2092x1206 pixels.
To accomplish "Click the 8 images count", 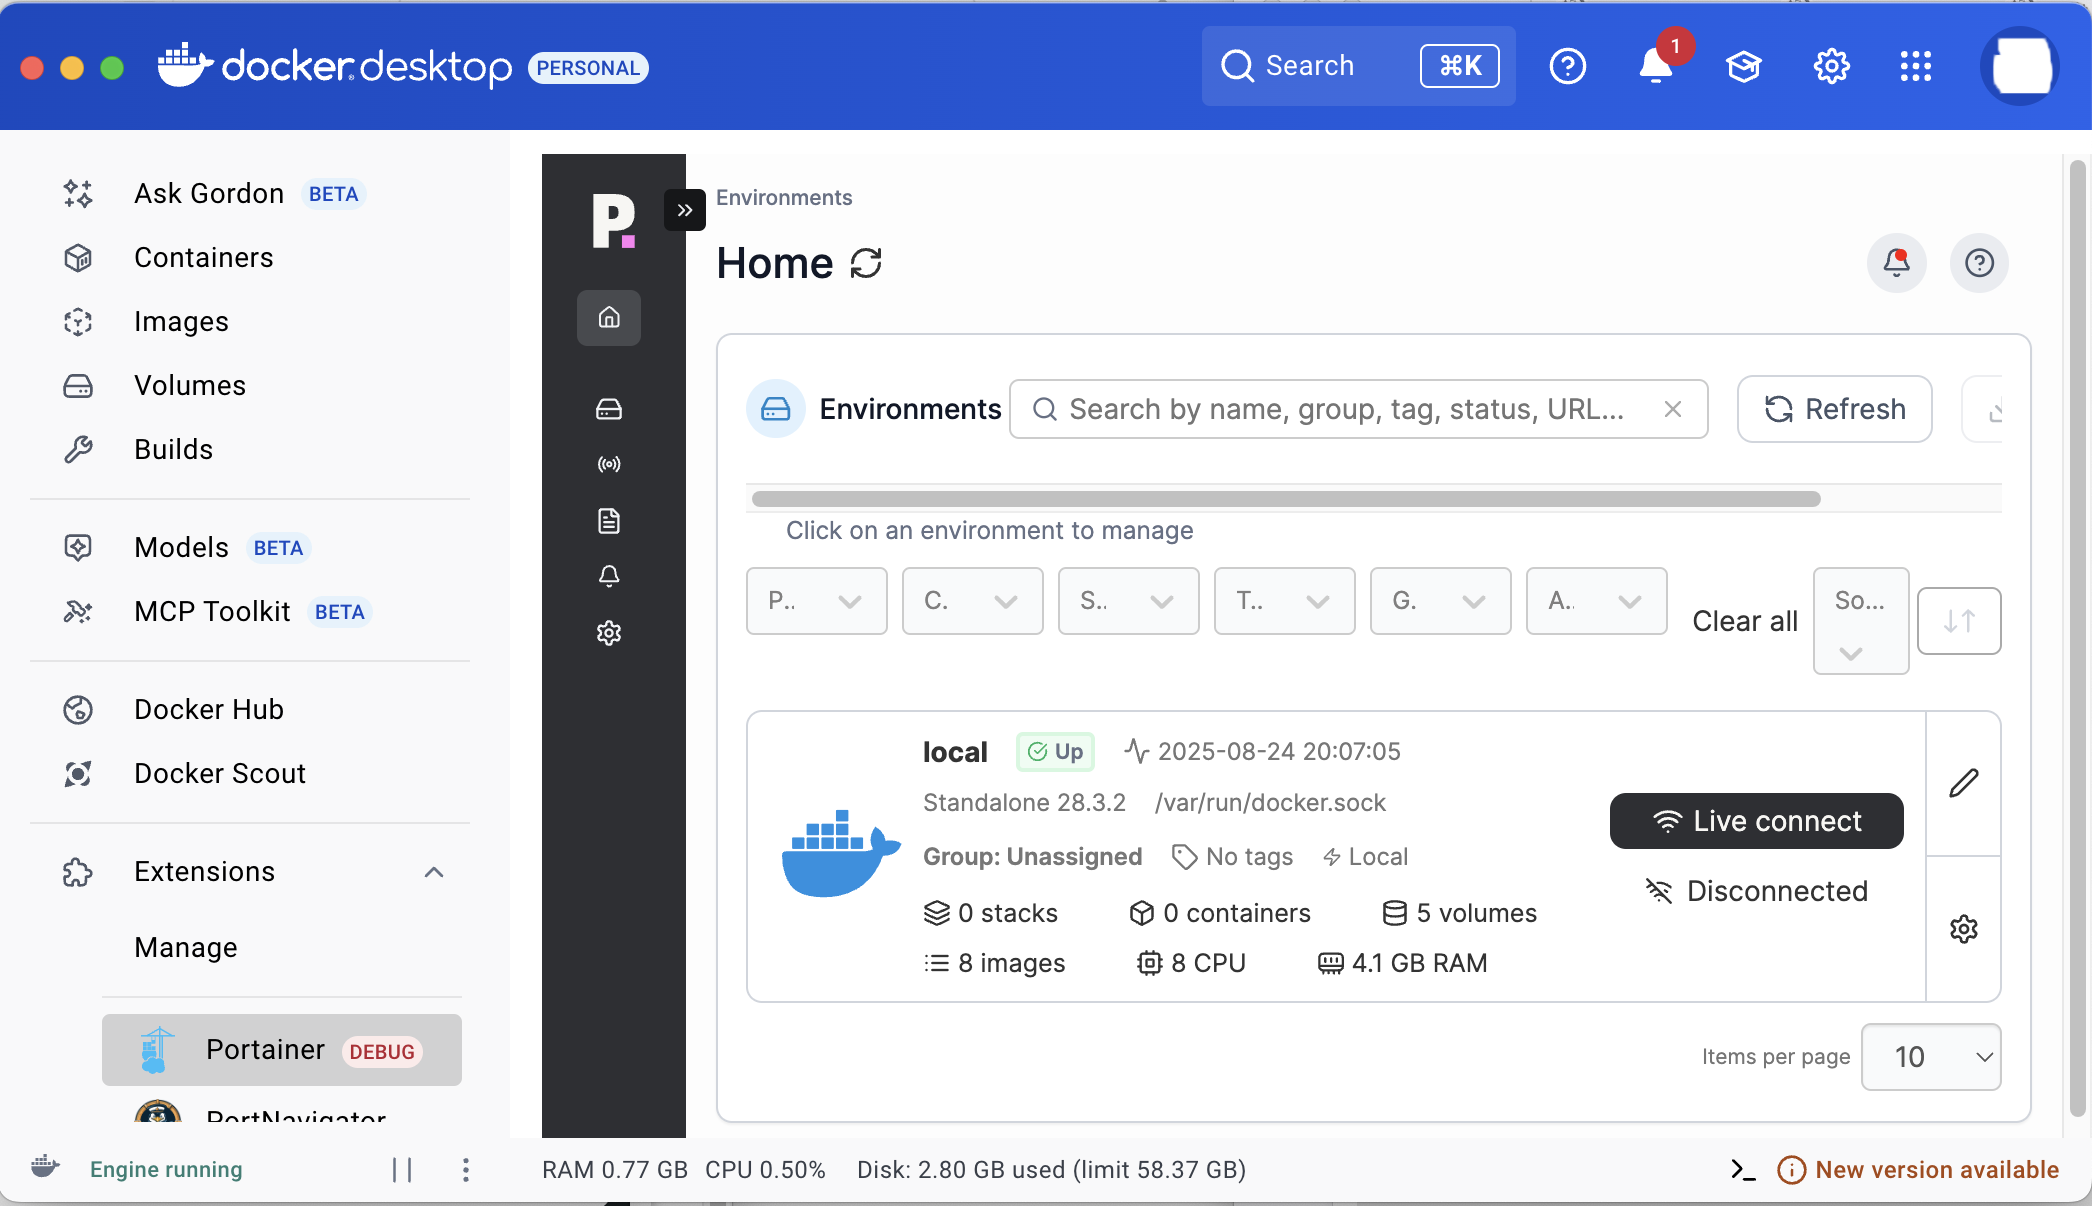I will point(995,963).
